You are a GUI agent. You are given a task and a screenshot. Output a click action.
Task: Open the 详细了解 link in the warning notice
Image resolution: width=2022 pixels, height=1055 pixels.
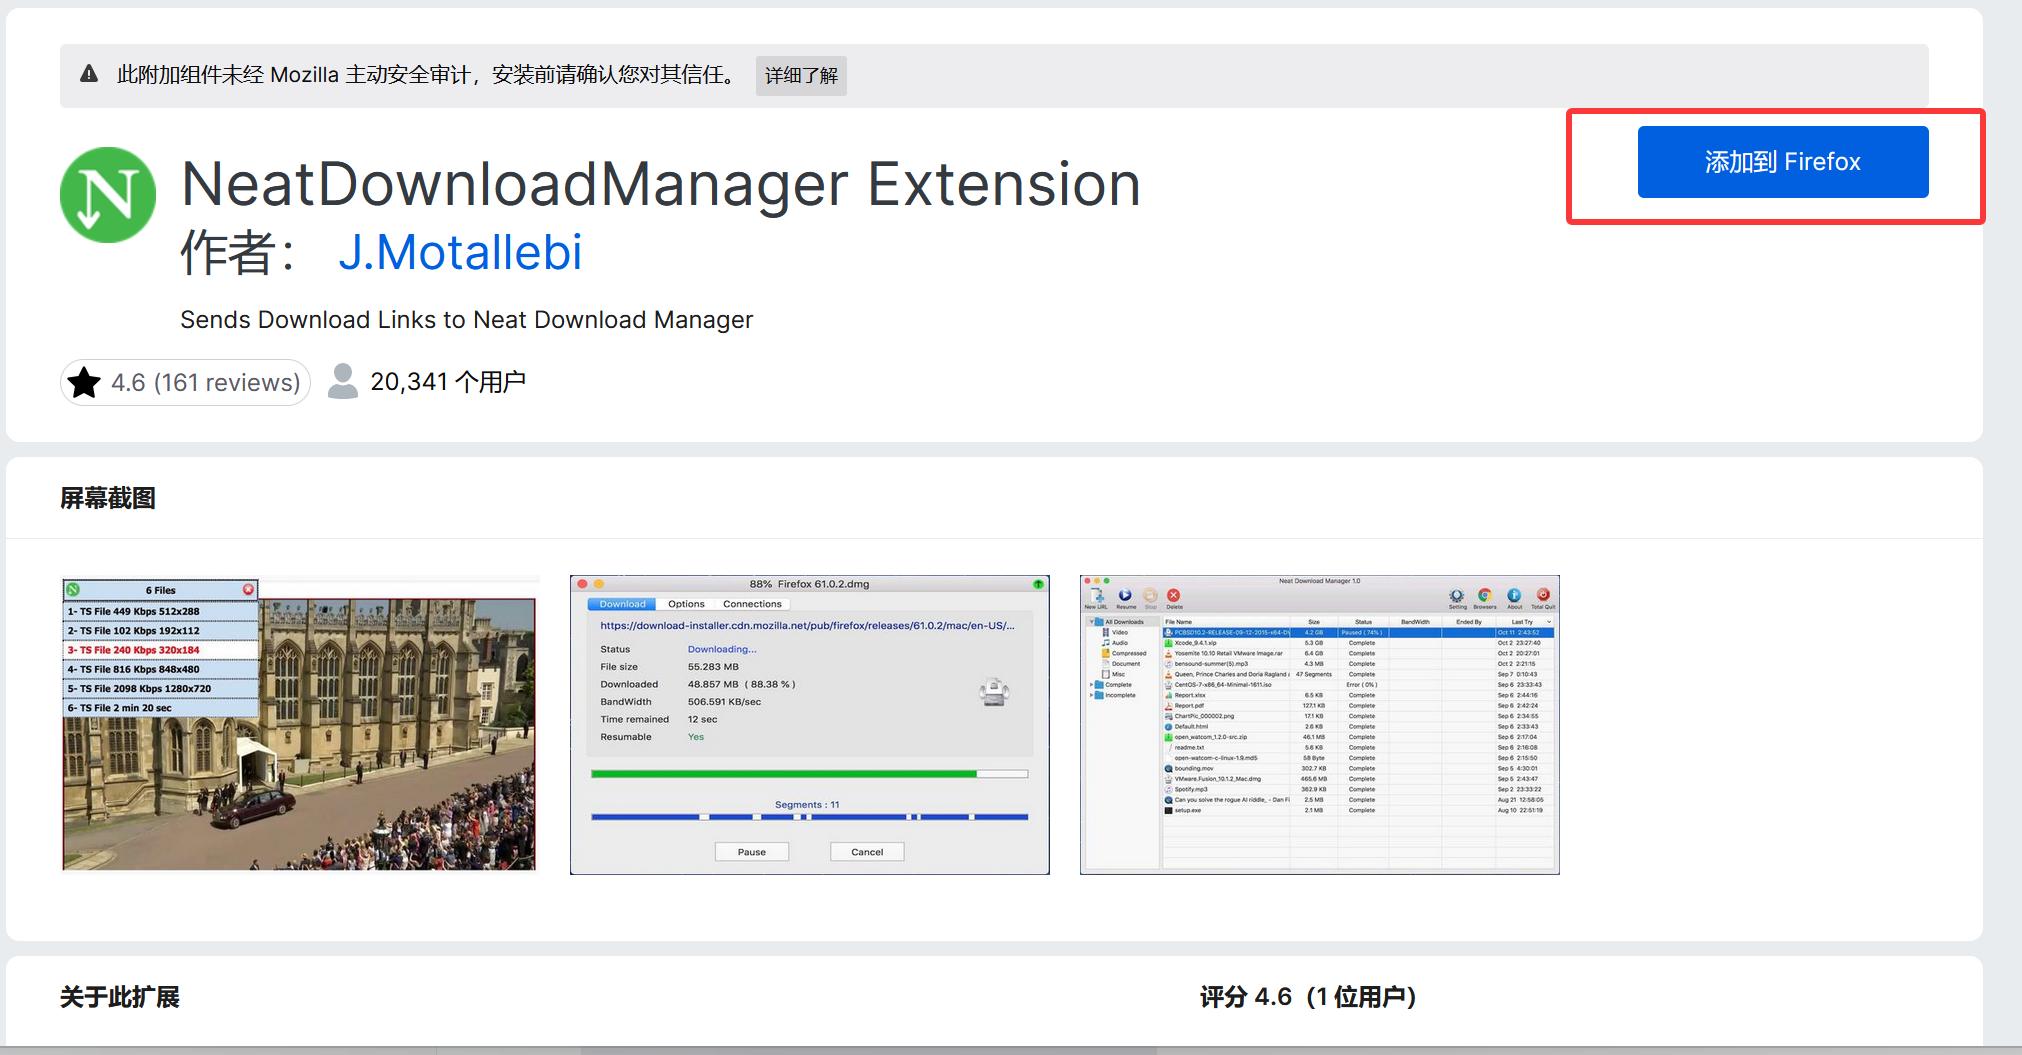pyautogui.click(x=801, y=76)
